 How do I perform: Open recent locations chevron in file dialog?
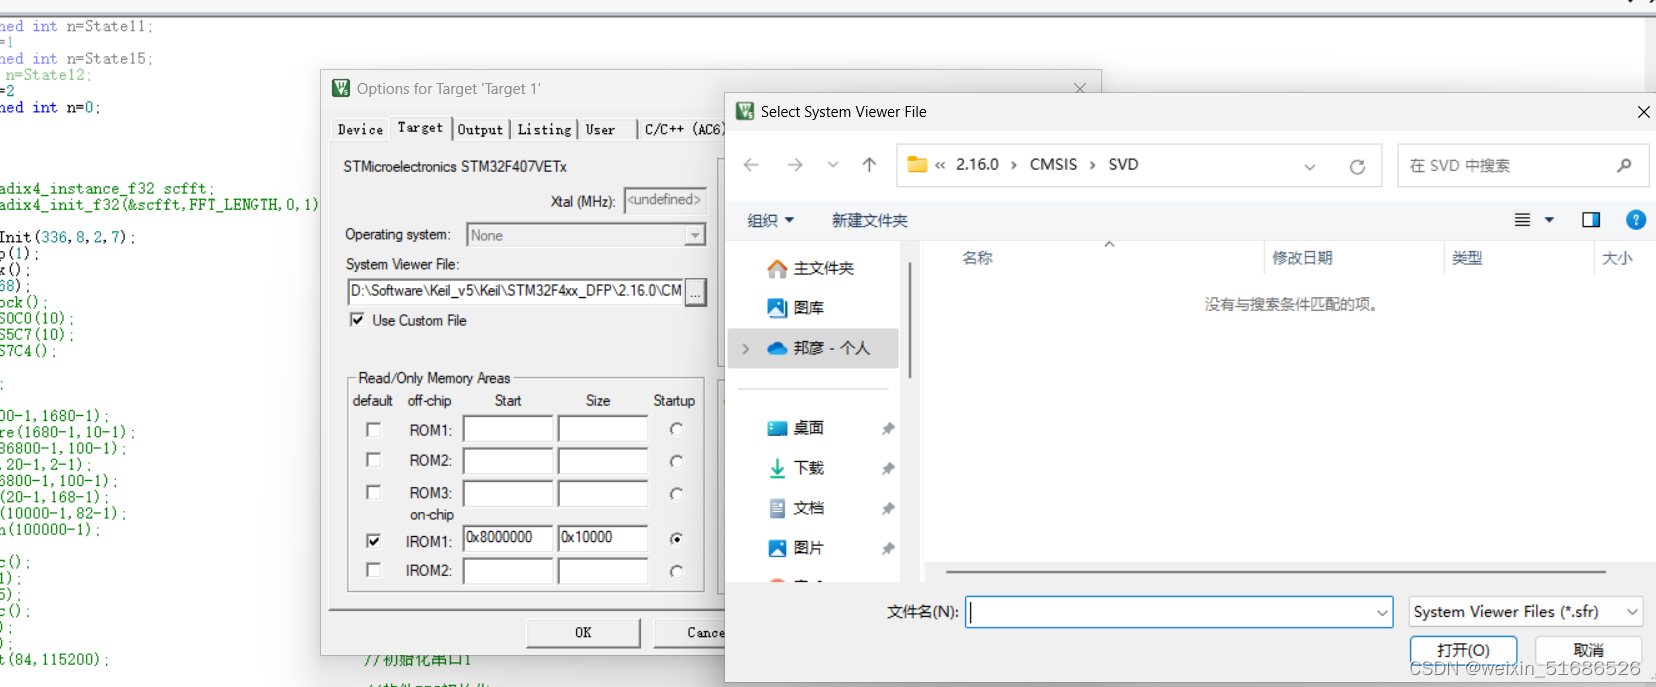pos(833,165)
